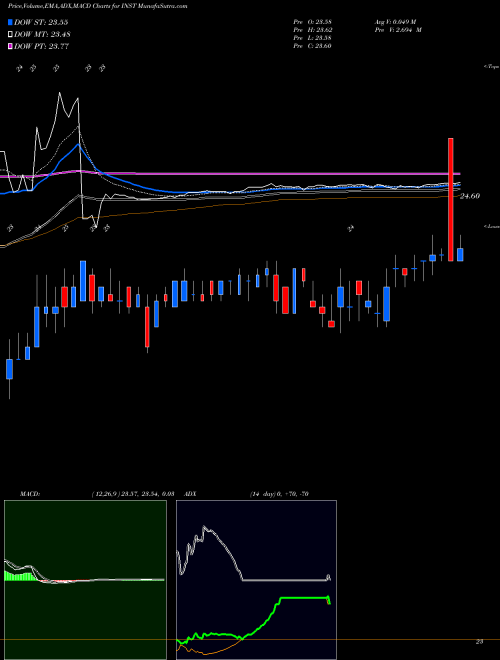Viewport: 500px width, 660px height.
Task: Click the ADX panel title
Action: point(191,494)
